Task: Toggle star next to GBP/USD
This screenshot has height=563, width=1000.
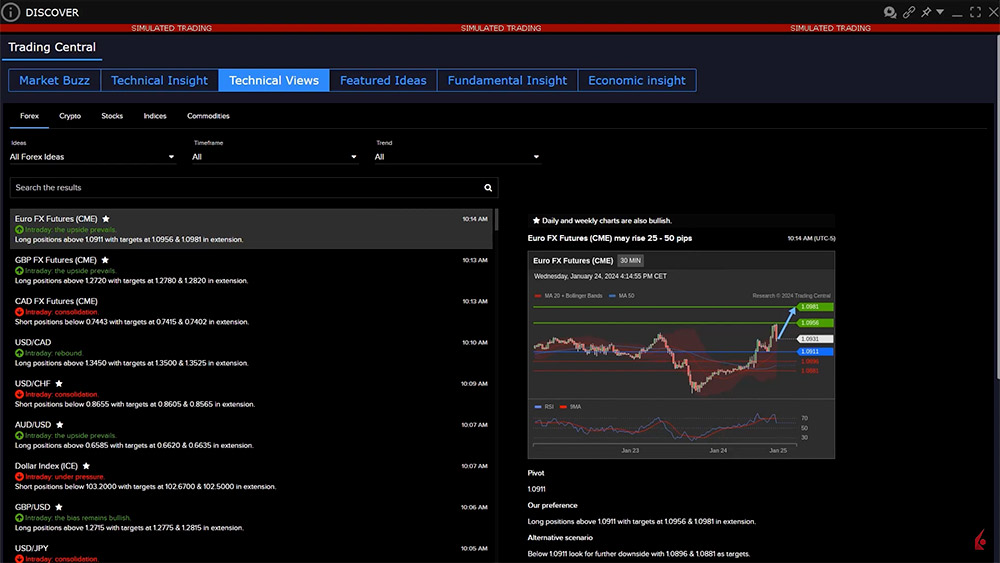Action: tap(59, 507)
